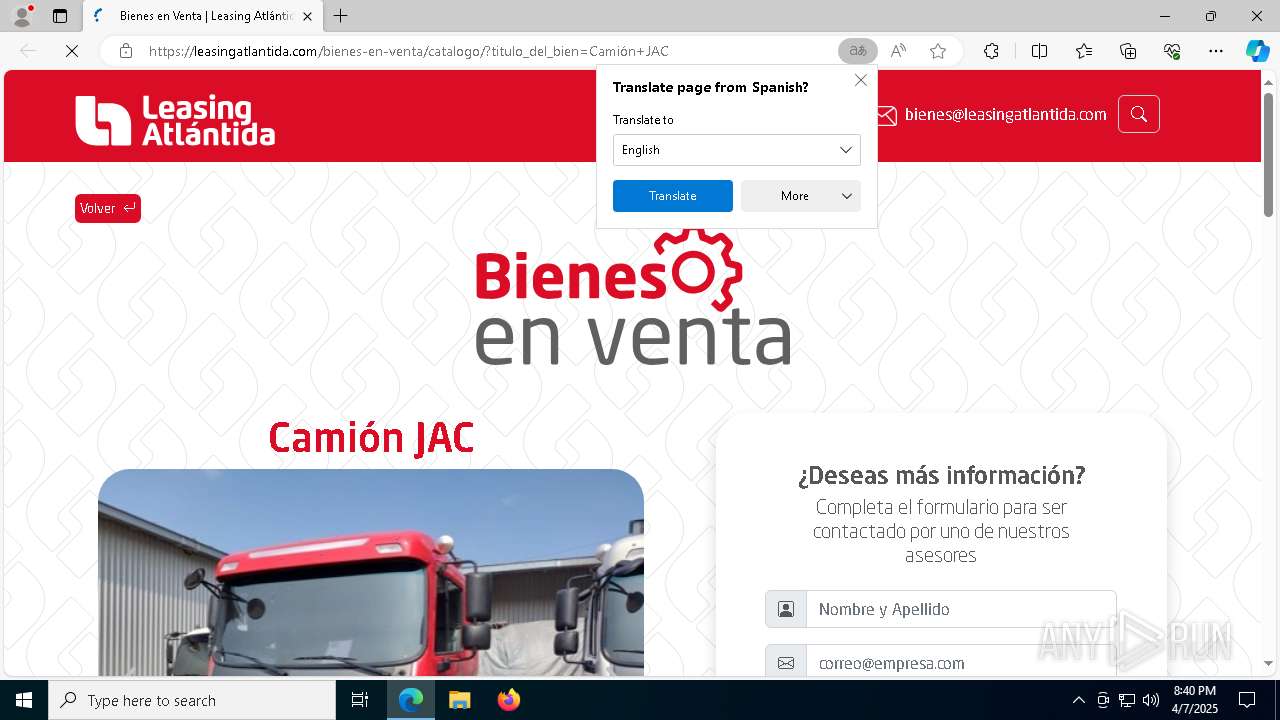Start Read aloud feature
Image resolution: width=1280 pixels, height=720 pixels.
pyautogui.click(x=898, y=51)
